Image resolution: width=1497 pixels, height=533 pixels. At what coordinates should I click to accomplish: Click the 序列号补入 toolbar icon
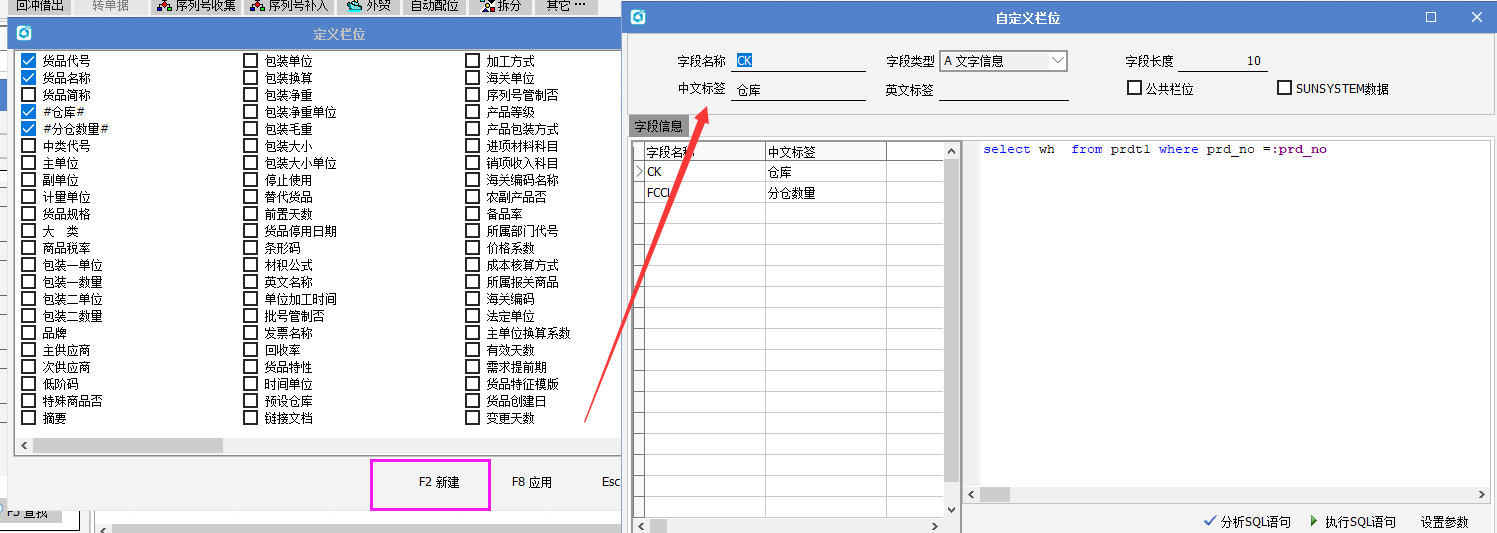256,6
